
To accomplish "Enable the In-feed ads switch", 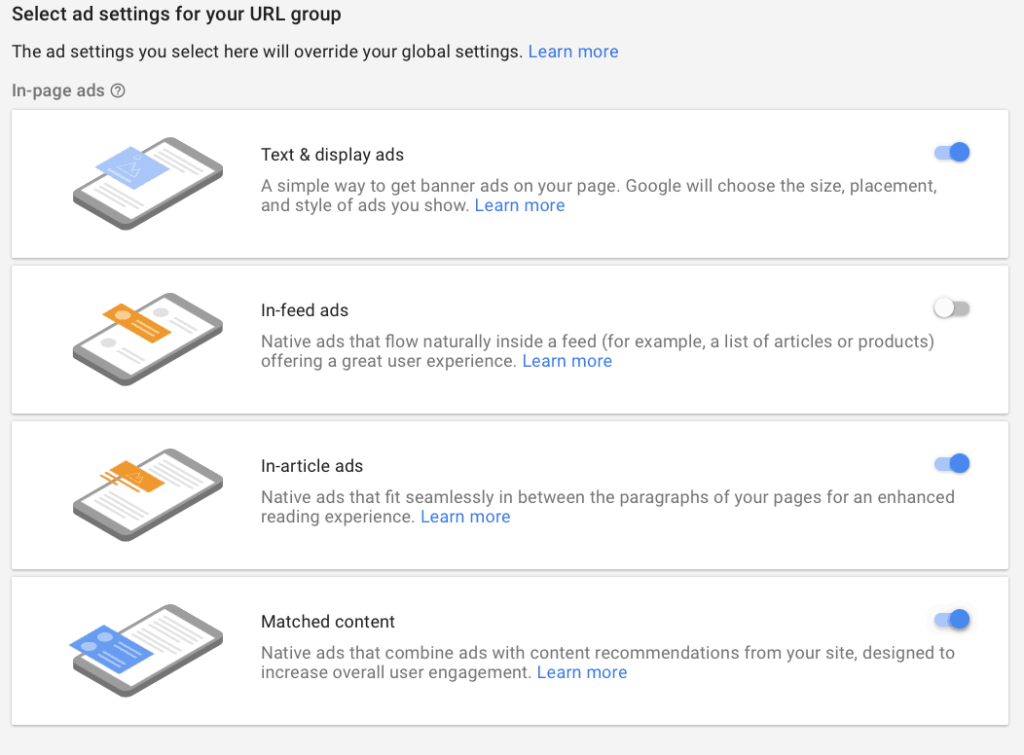I will pos(952,309).
